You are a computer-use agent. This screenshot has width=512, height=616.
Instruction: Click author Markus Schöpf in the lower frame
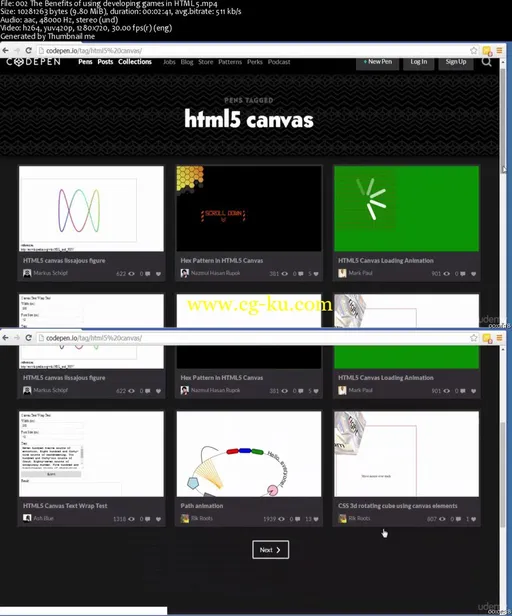pos(51,390)
